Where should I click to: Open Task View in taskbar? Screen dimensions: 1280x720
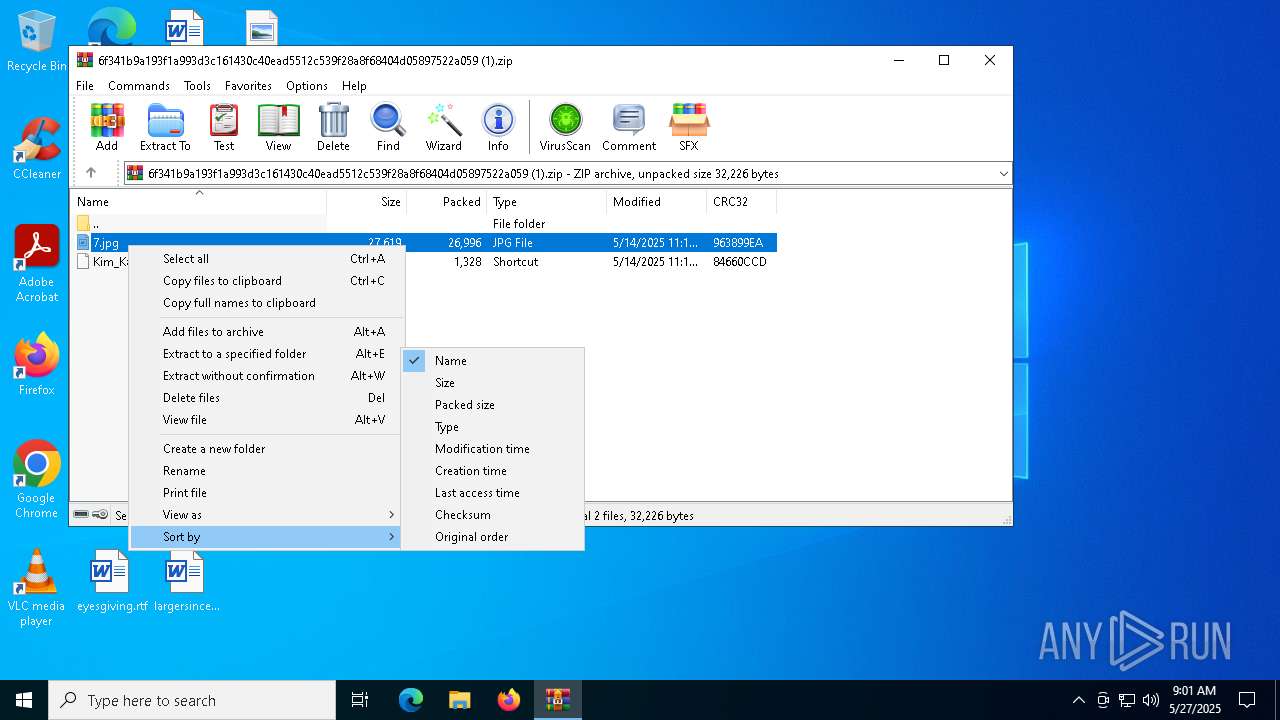coord(360,700)
